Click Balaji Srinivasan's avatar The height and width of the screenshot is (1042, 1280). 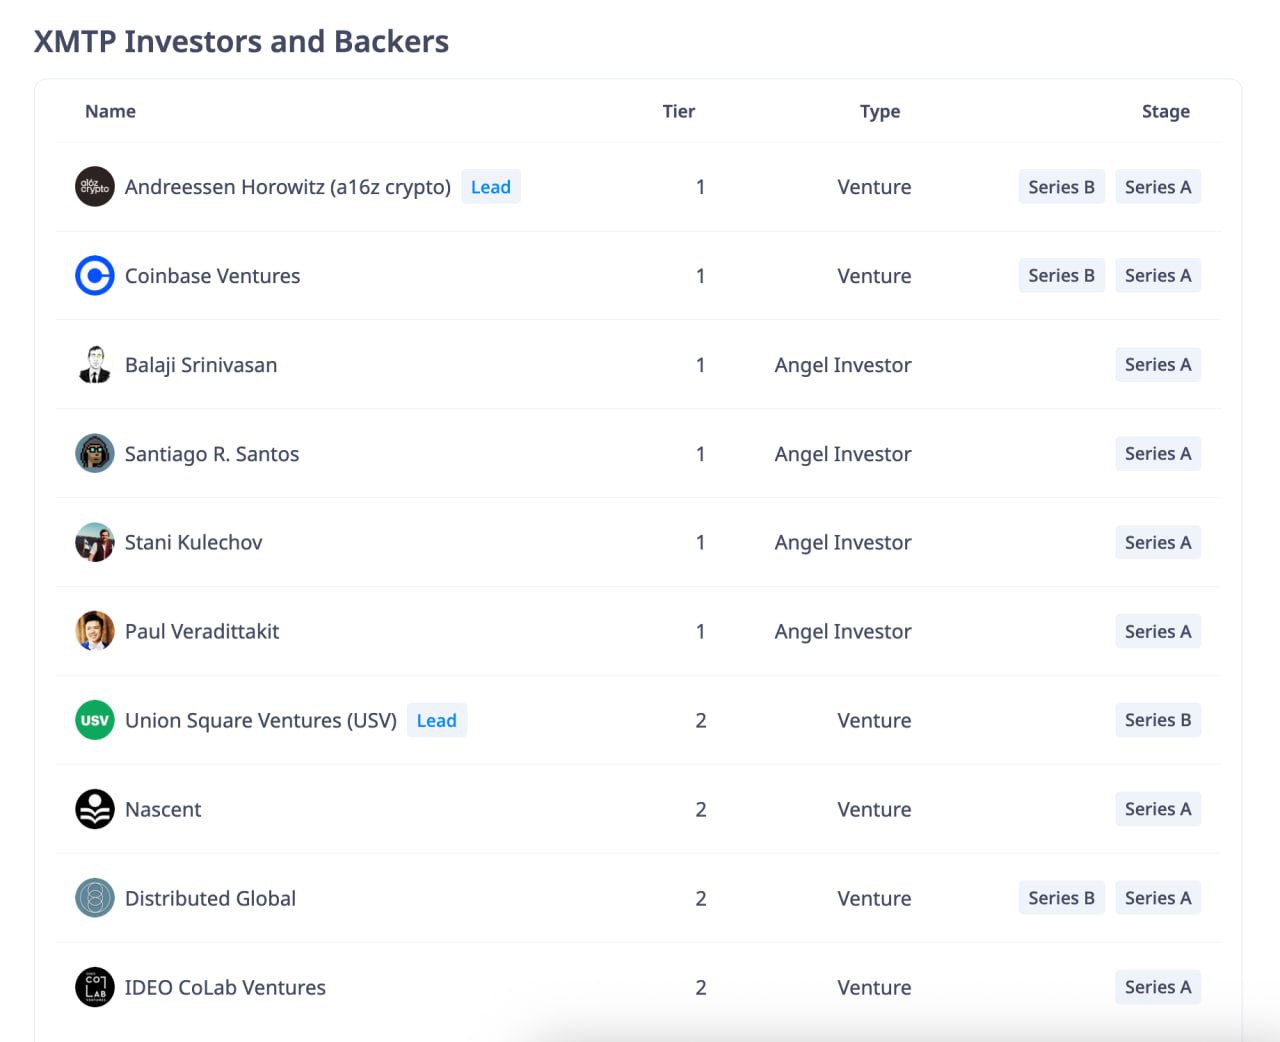point(95,365)
